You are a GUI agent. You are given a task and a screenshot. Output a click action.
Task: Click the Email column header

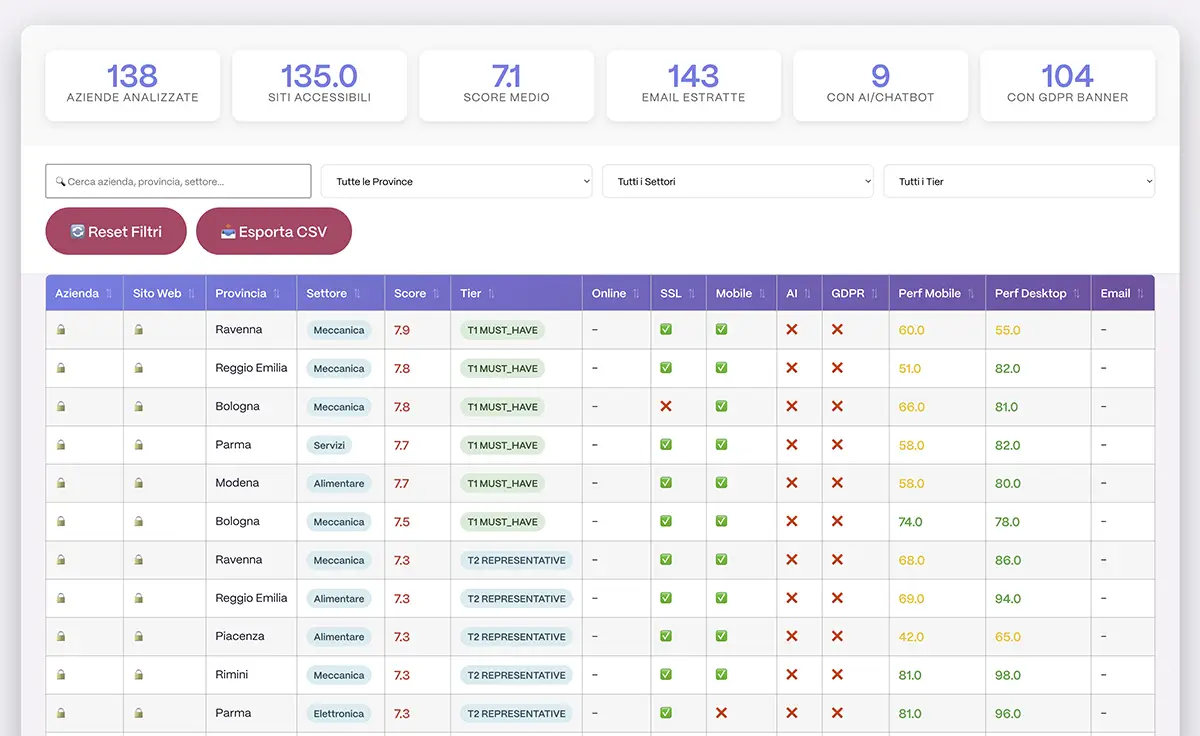pos(1123,293)
